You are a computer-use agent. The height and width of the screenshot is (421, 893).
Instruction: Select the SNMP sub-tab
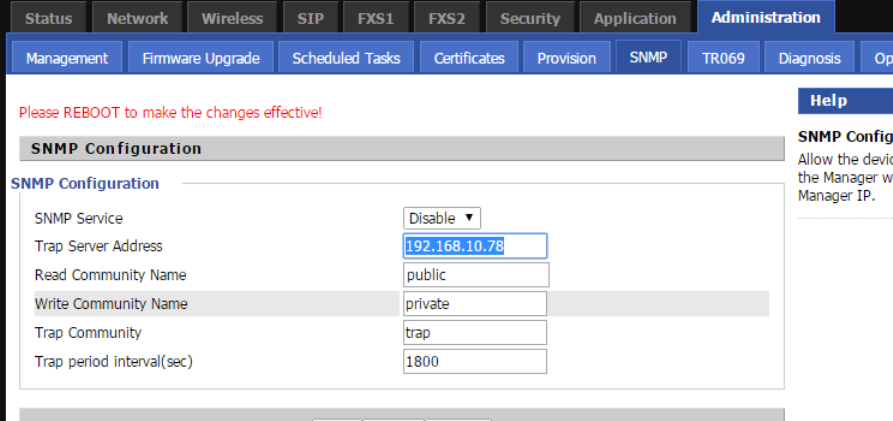click(648, 57)
